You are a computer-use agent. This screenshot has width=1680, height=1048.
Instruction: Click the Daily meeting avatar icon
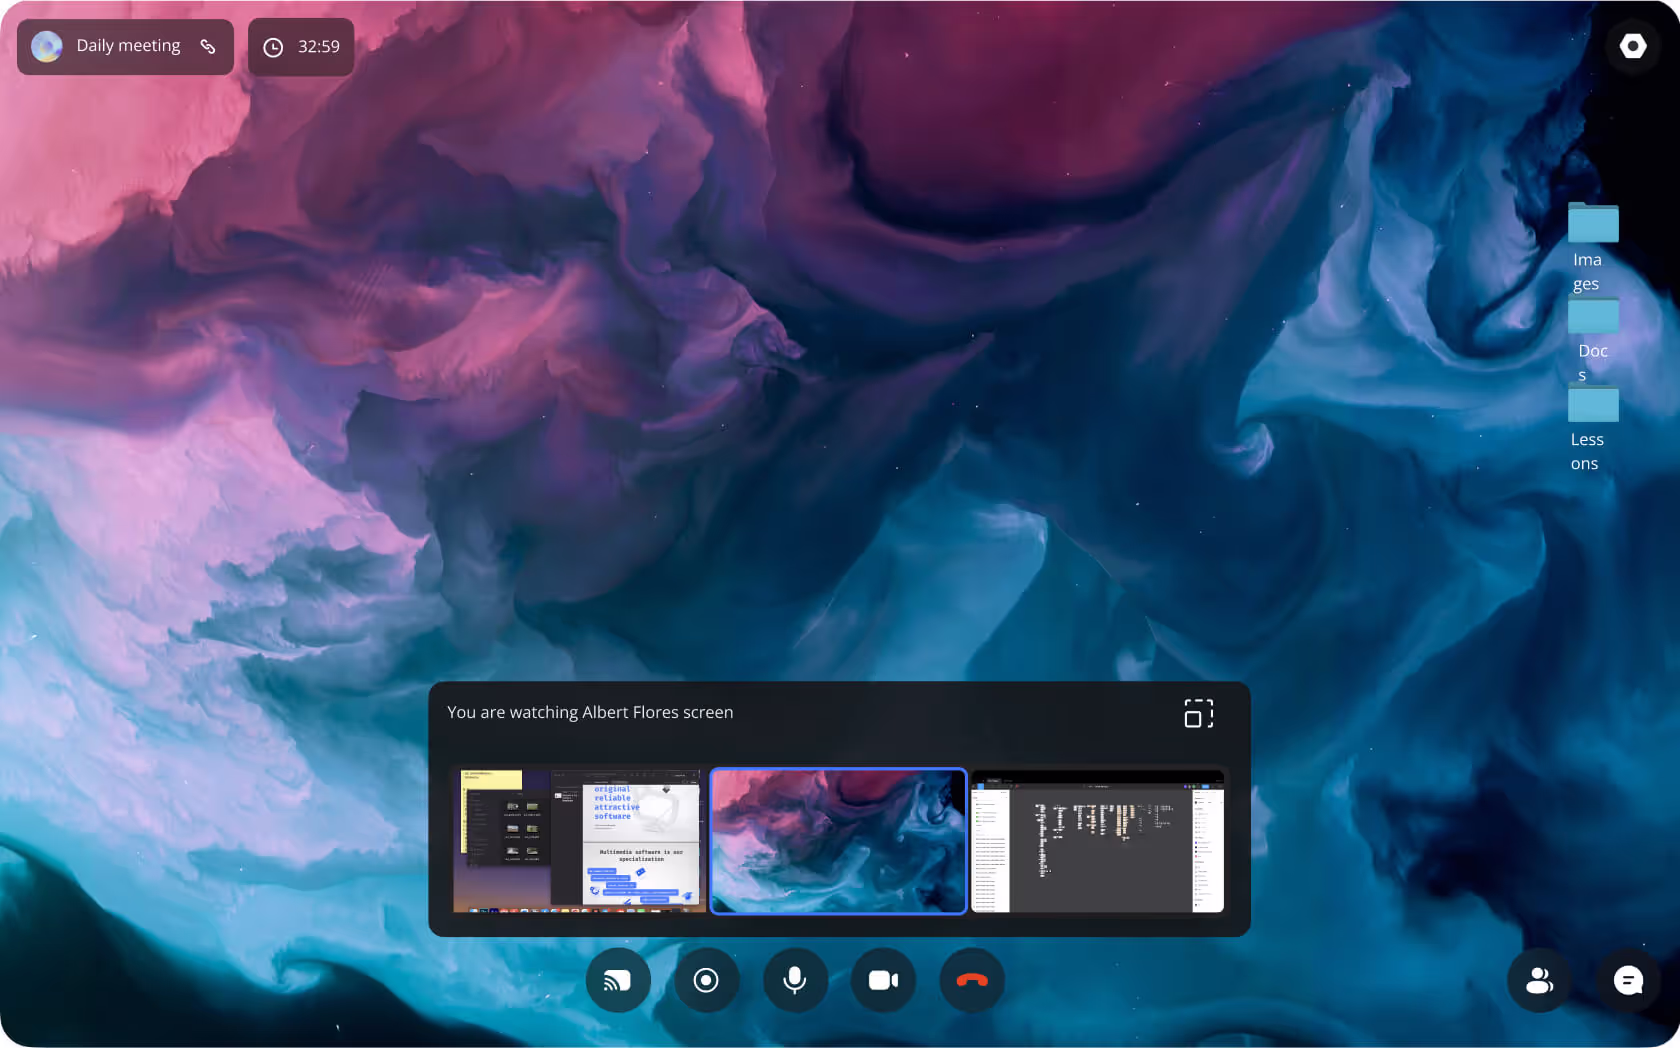[47, 46]
